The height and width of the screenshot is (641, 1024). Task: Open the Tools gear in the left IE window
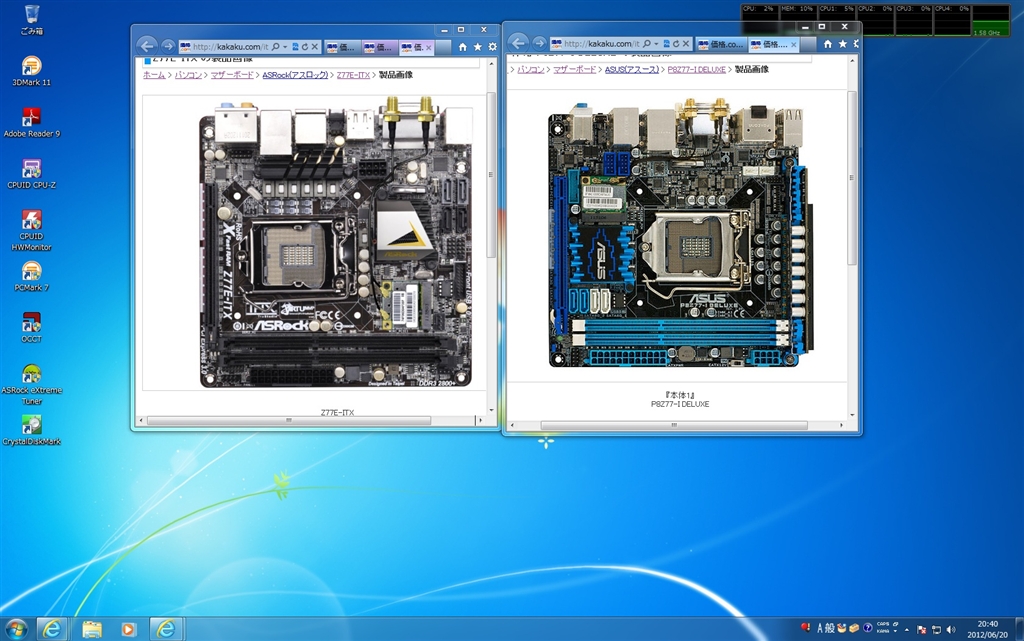492,47
